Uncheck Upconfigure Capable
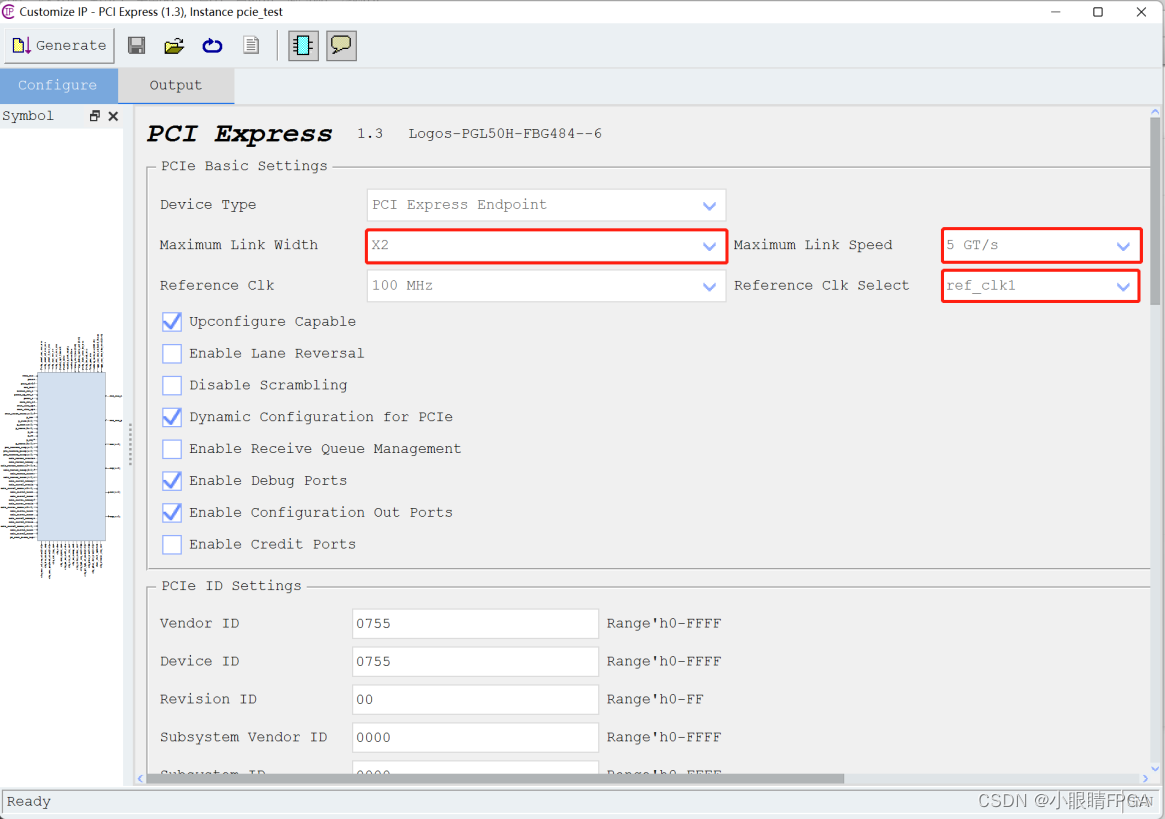 [x=172, y=322]
